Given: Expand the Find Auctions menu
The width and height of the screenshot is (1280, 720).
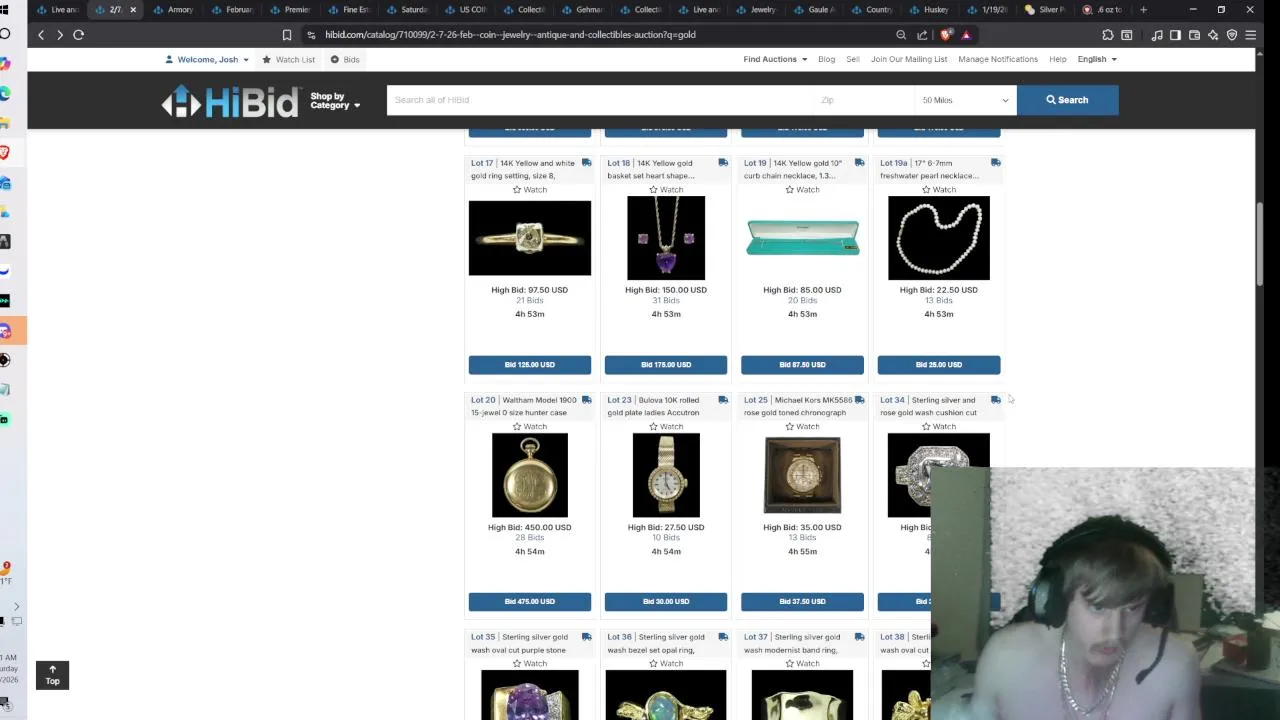Looking at the screenshot, I should [775, 59].
